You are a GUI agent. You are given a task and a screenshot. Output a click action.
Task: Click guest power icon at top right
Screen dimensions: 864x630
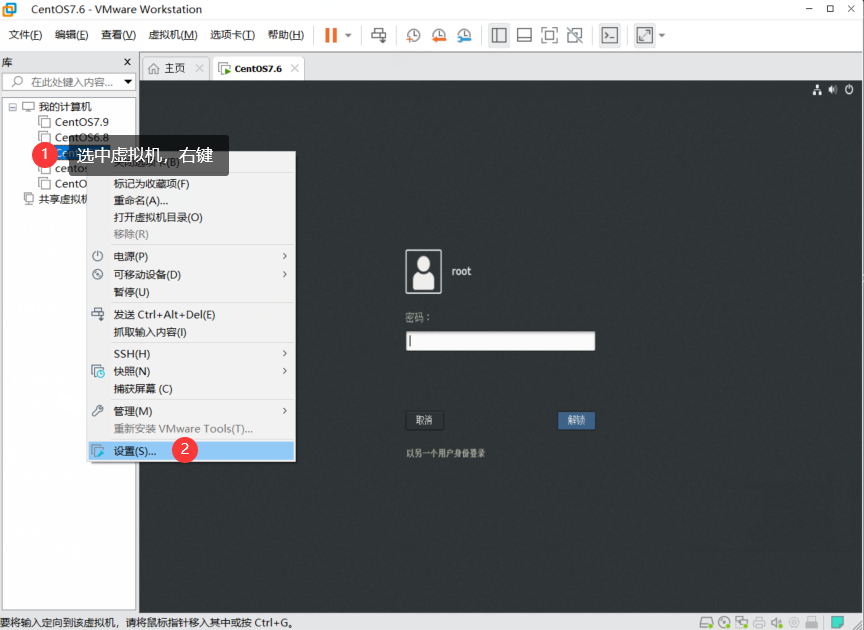tap(849, 89)
